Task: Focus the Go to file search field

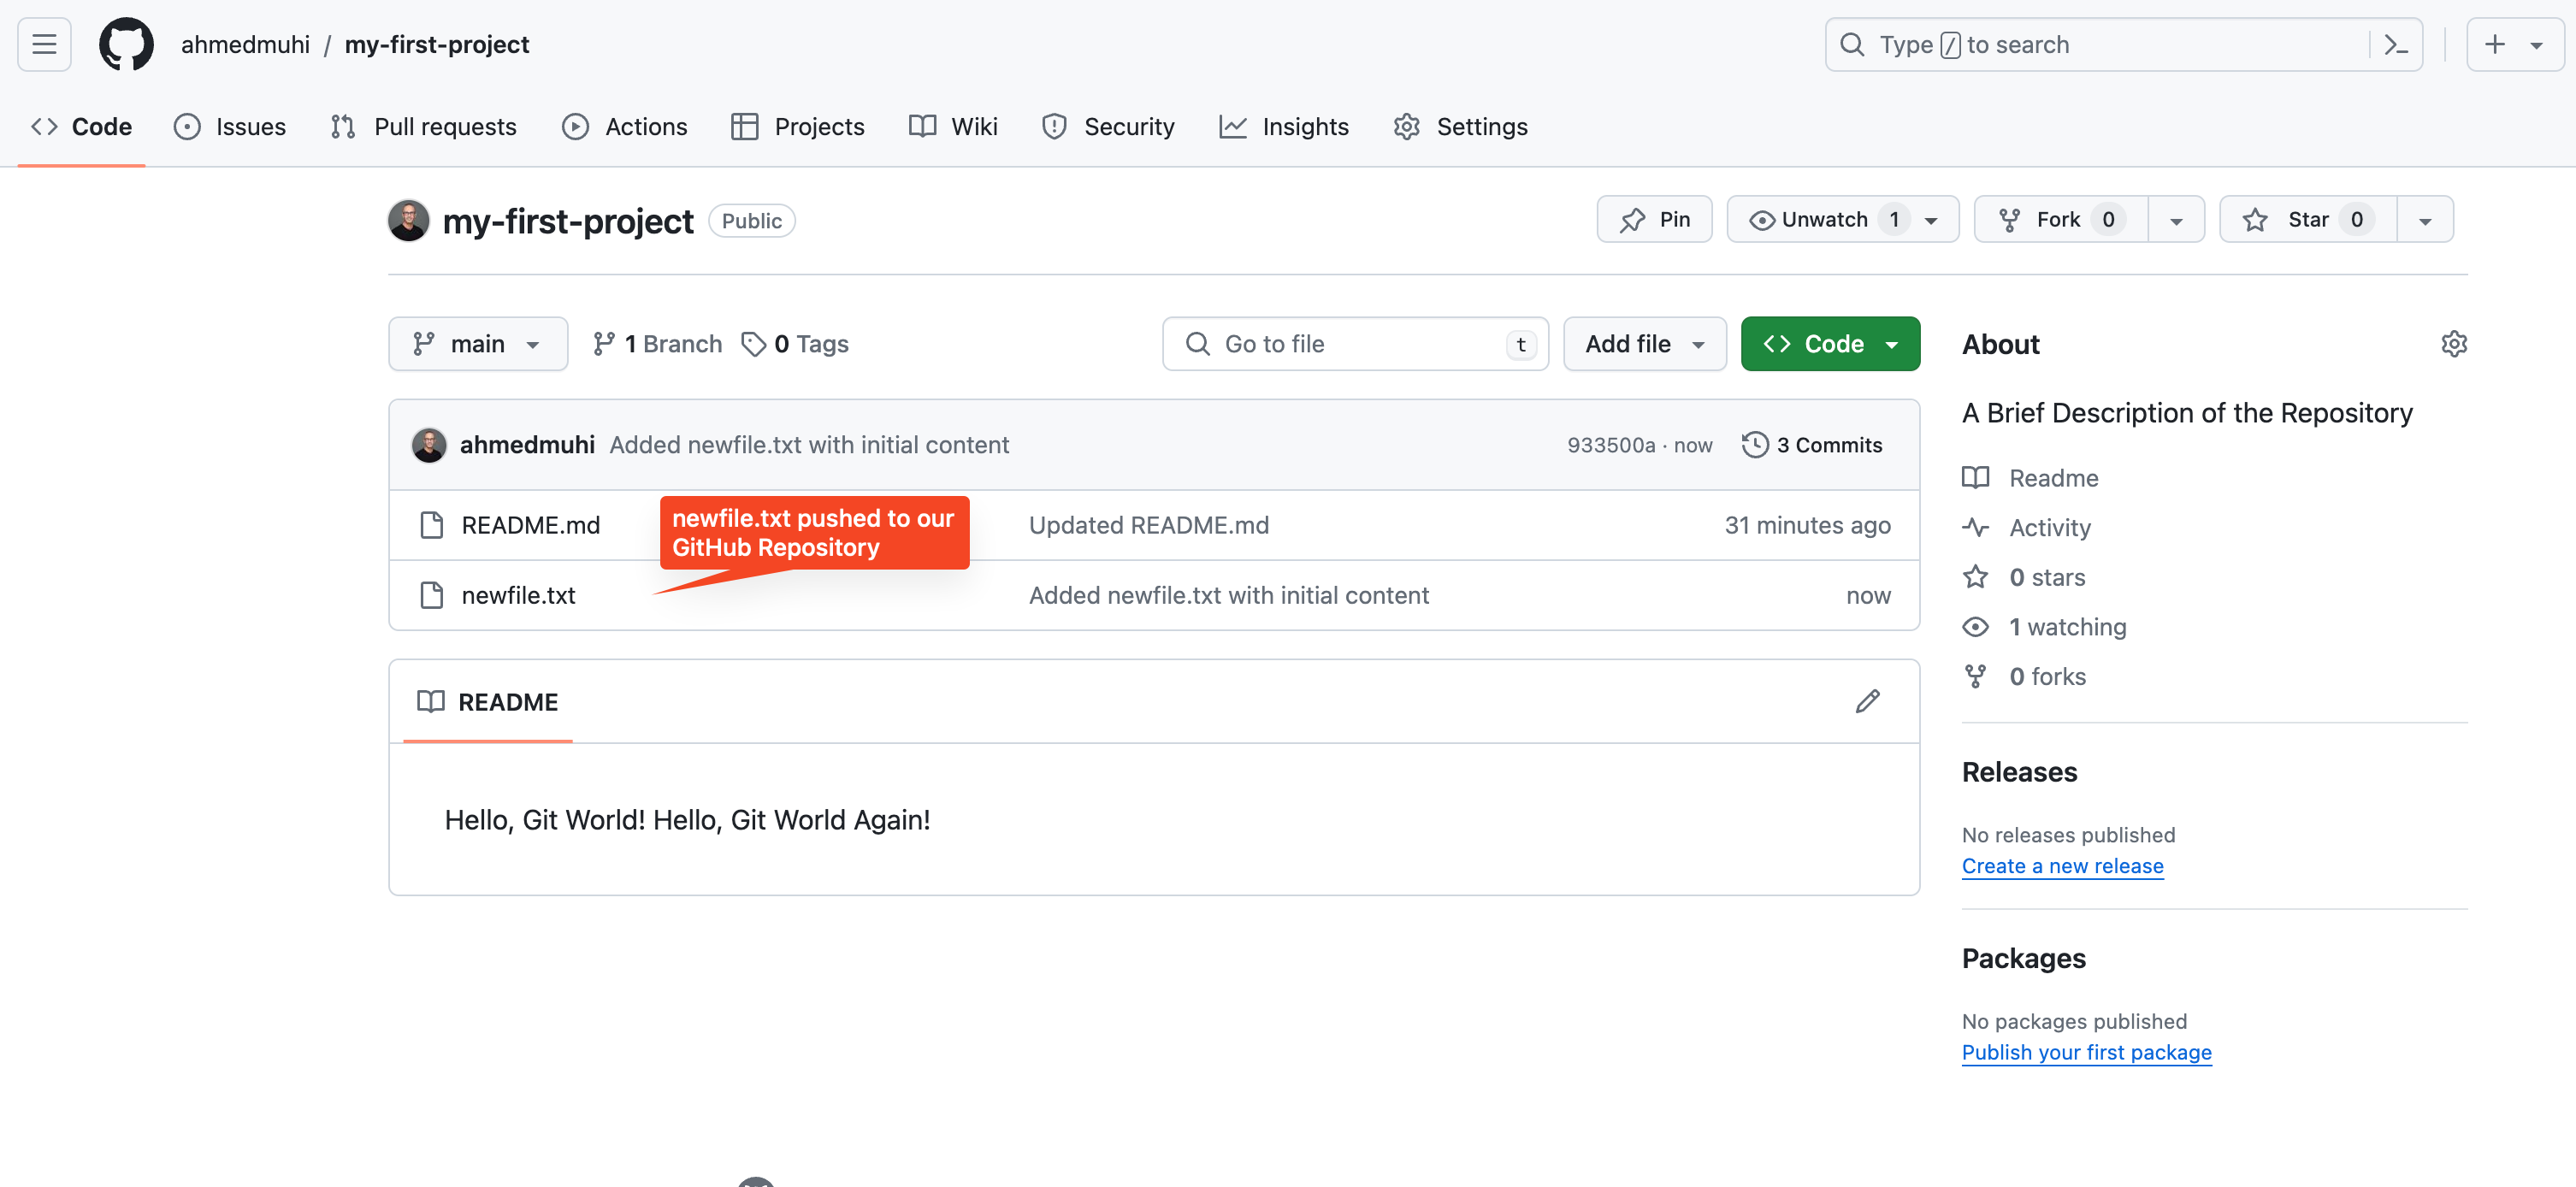Action: click(1355, 344)
